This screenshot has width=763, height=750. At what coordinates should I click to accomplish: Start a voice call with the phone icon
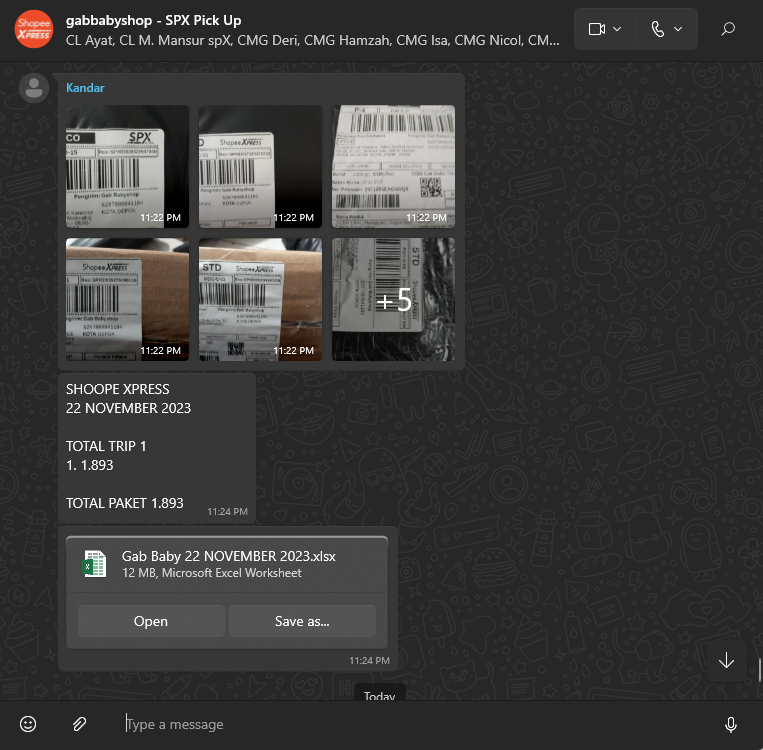tap(658, 29)
